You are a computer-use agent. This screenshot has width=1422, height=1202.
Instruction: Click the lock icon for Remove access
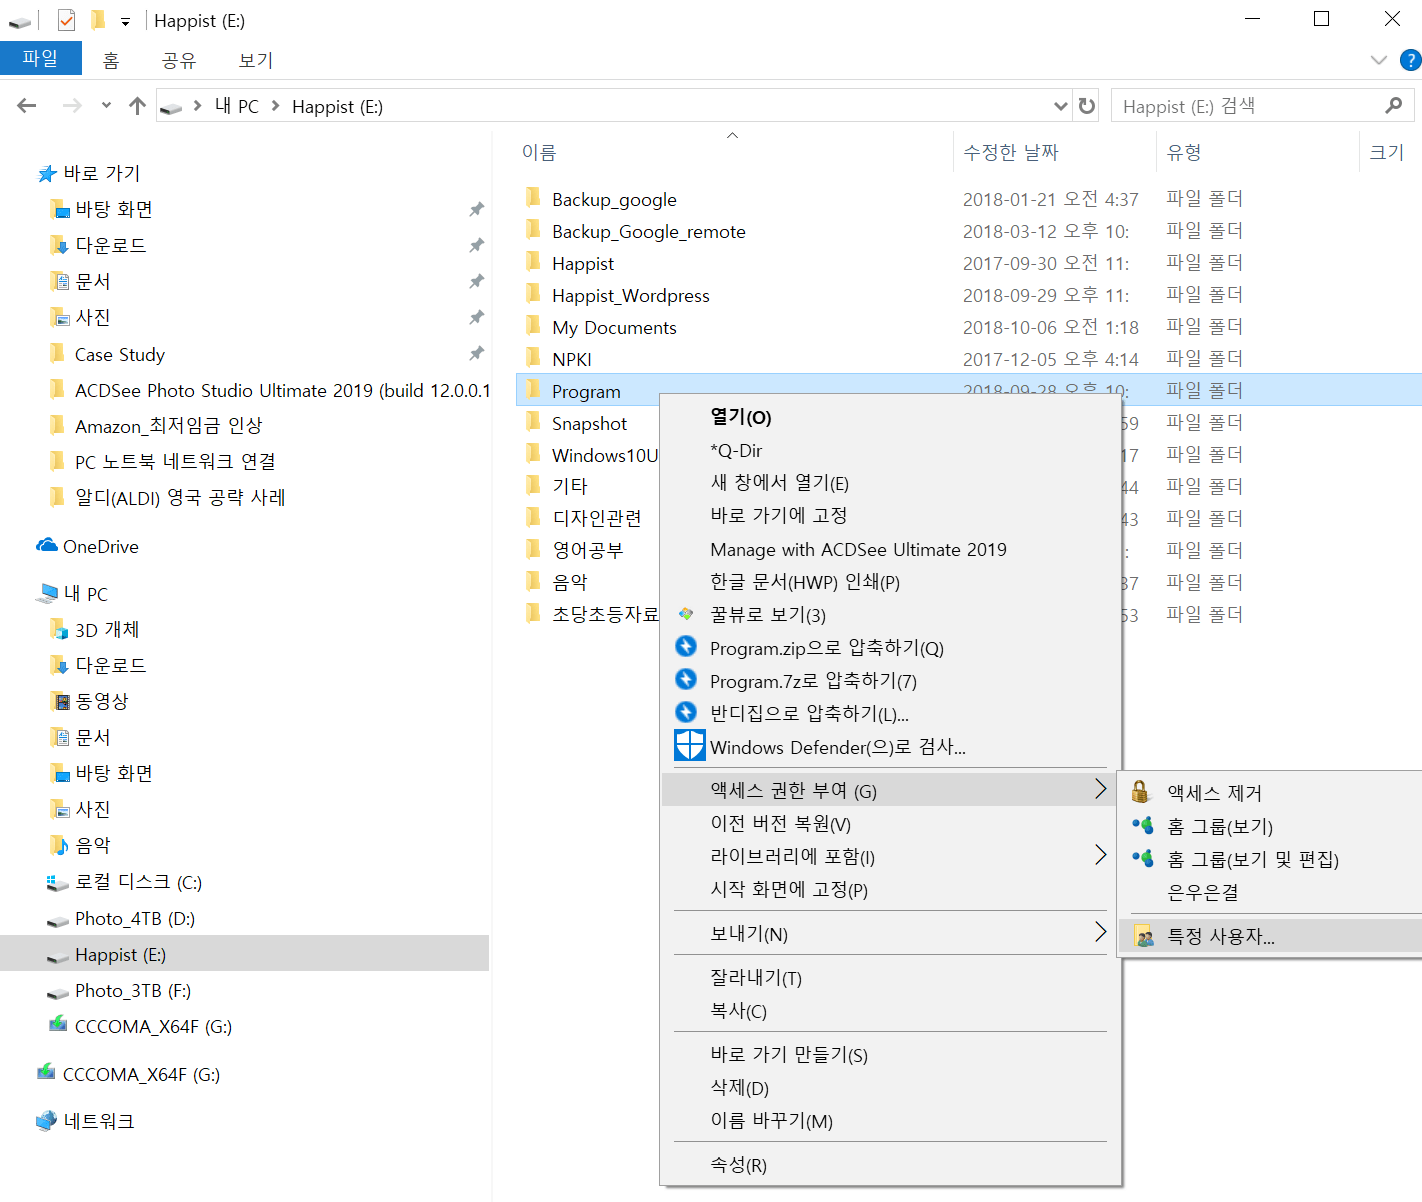(x=1140, y=792)
